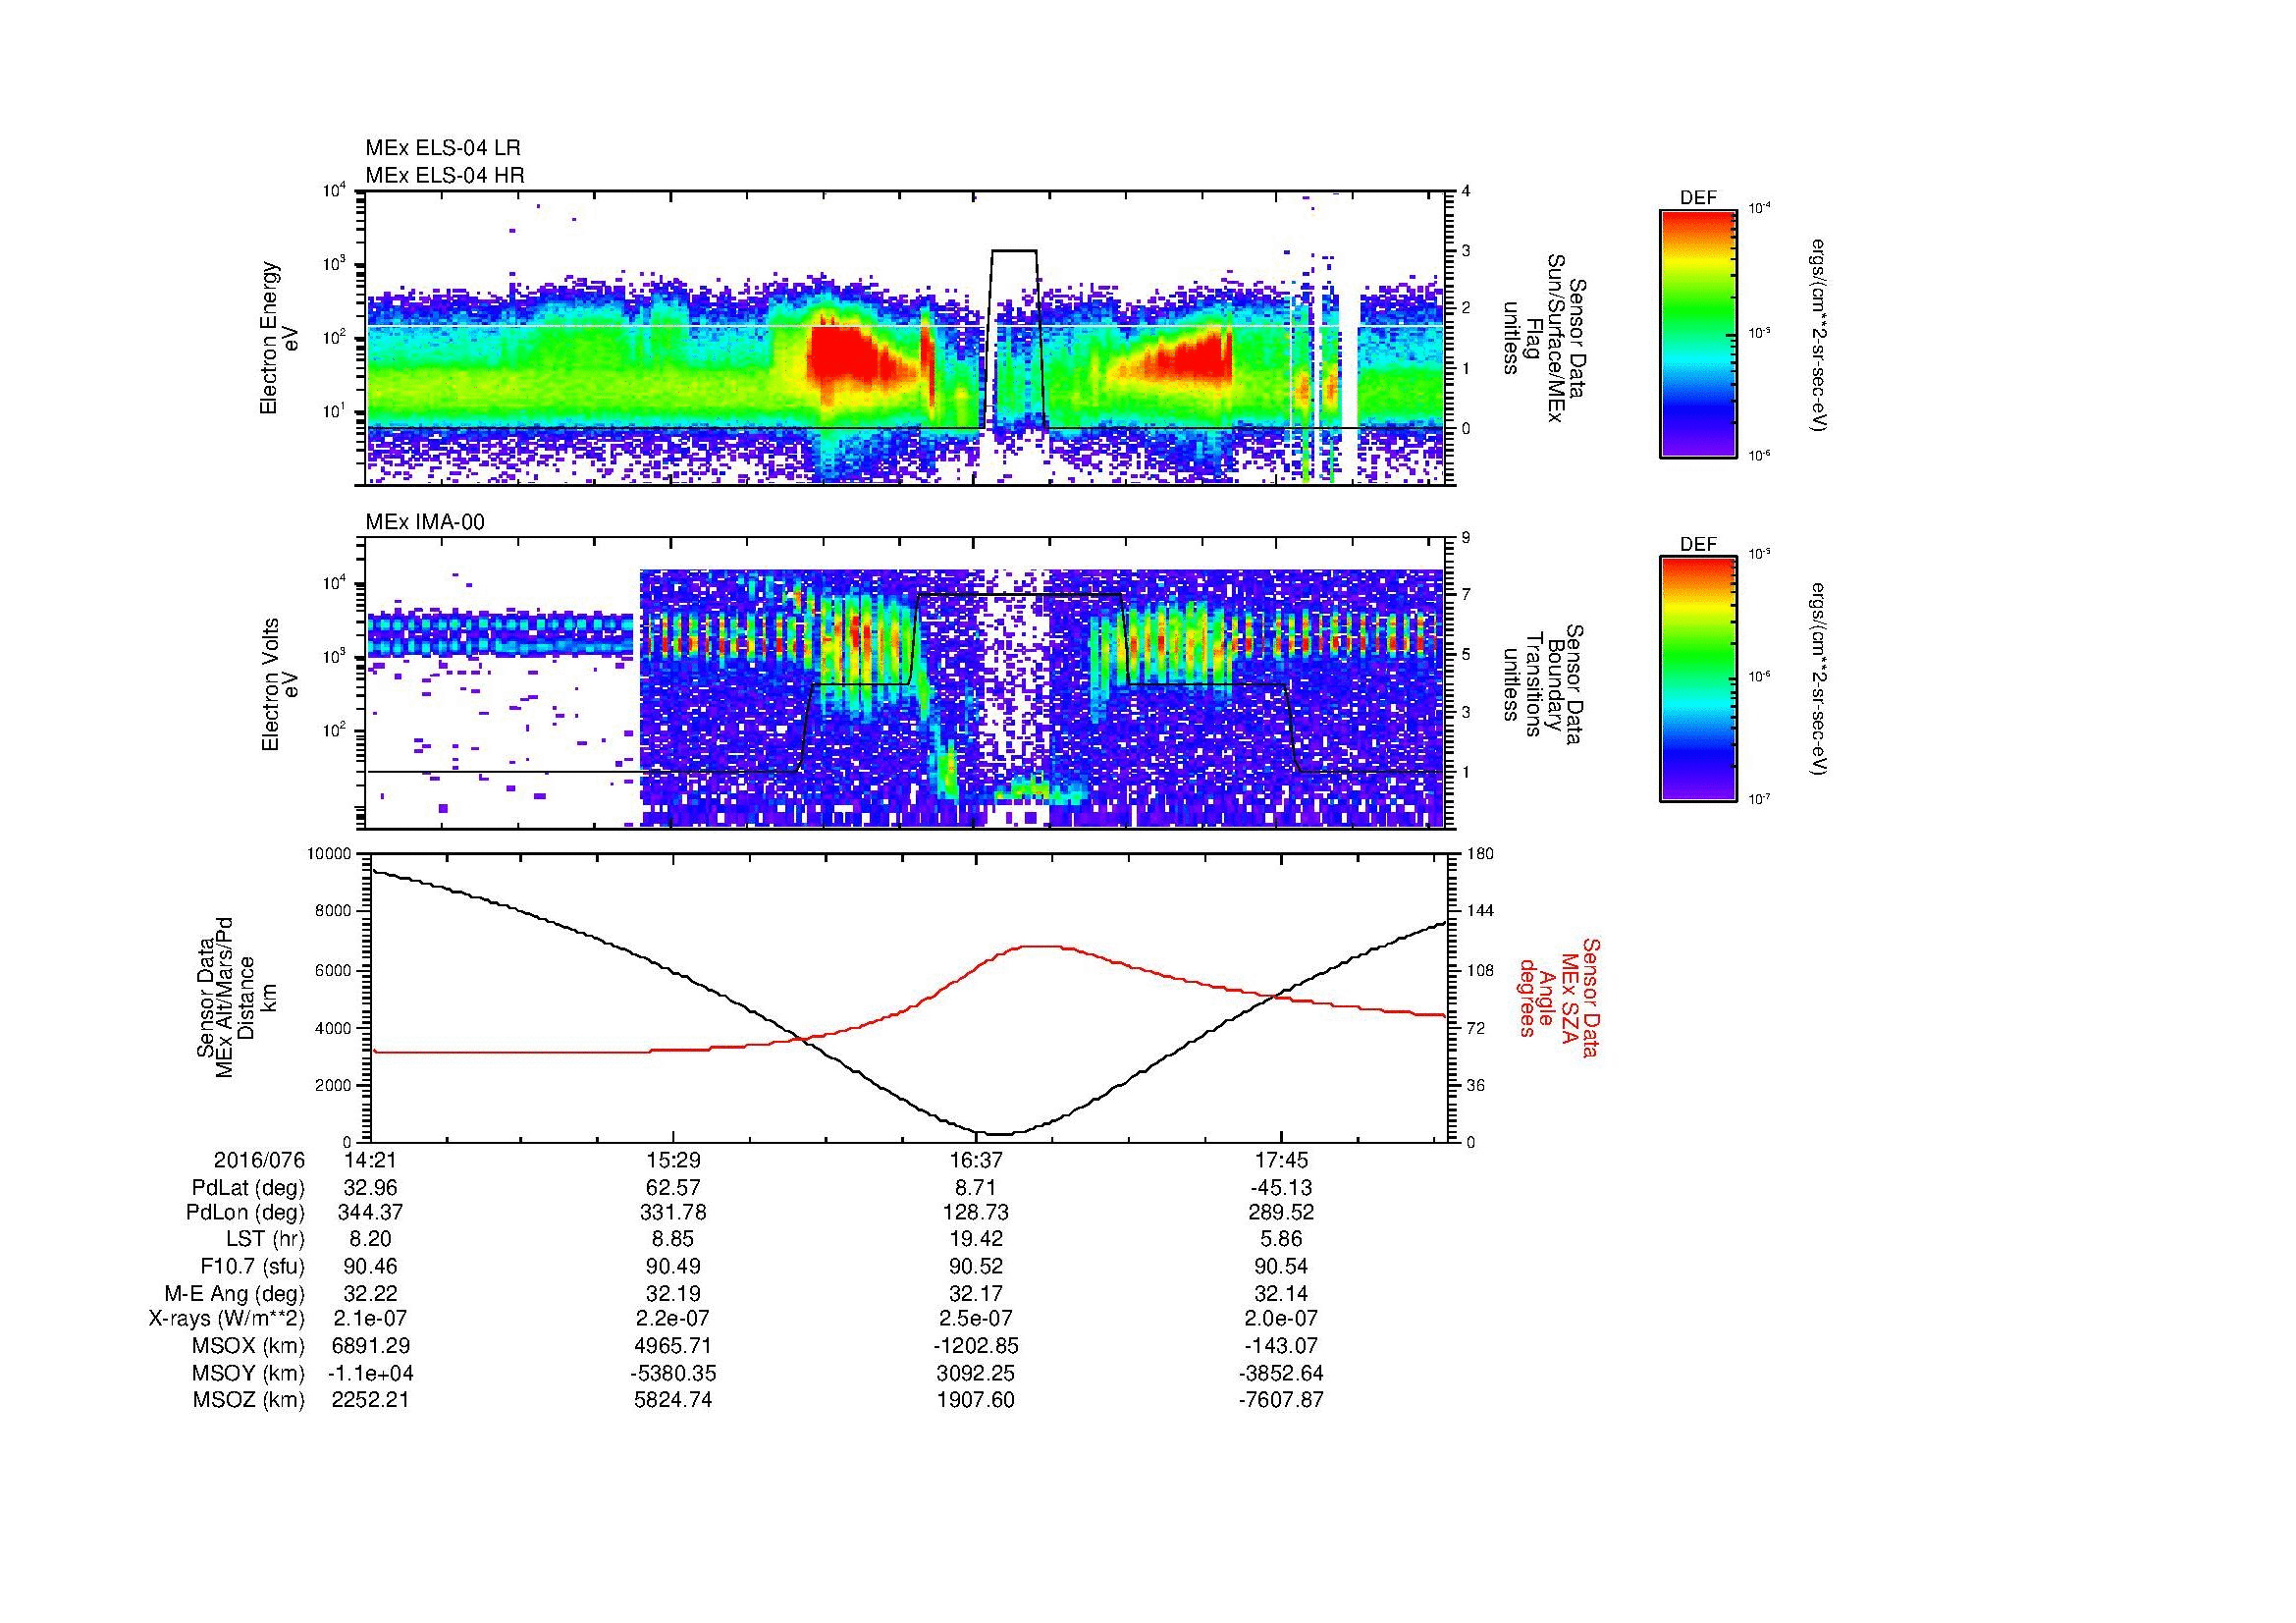Click the time tick label '15:29'
The height and width of the screenshot is (1623, 2296).
point(673,1161)
